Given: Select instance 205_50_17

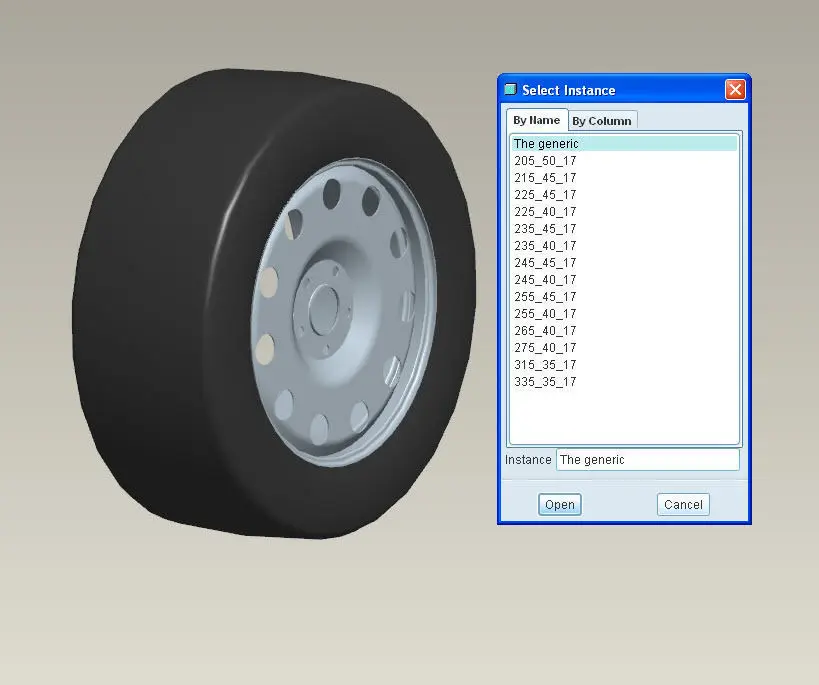Looking at the screenshot, I should coord(624,161).
